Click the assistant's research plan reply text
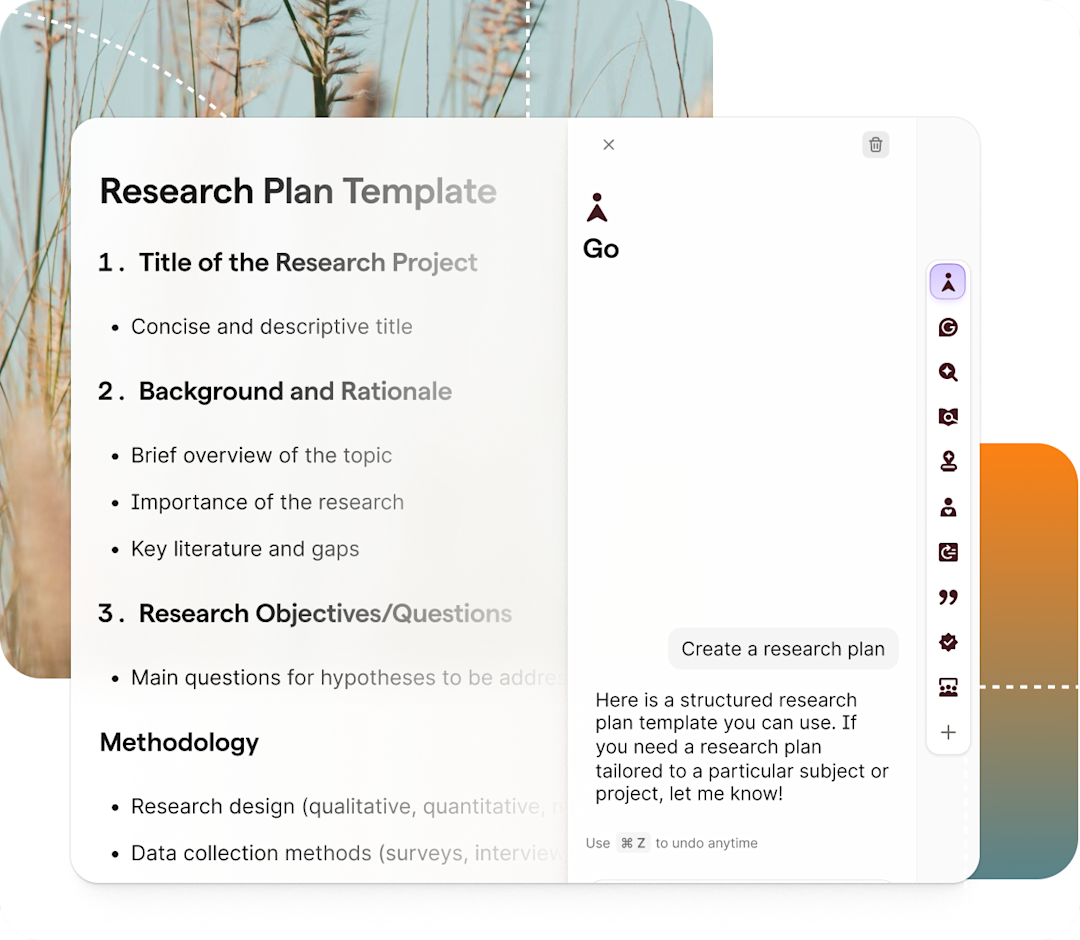This screenshot has width=1080, height=940. (x=741, y=746)
